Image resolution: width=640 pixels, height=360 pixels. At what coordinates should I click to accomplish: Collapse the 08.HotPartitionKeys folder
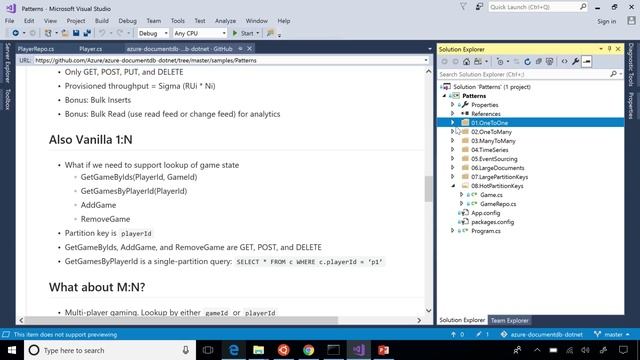coord(453,186)
